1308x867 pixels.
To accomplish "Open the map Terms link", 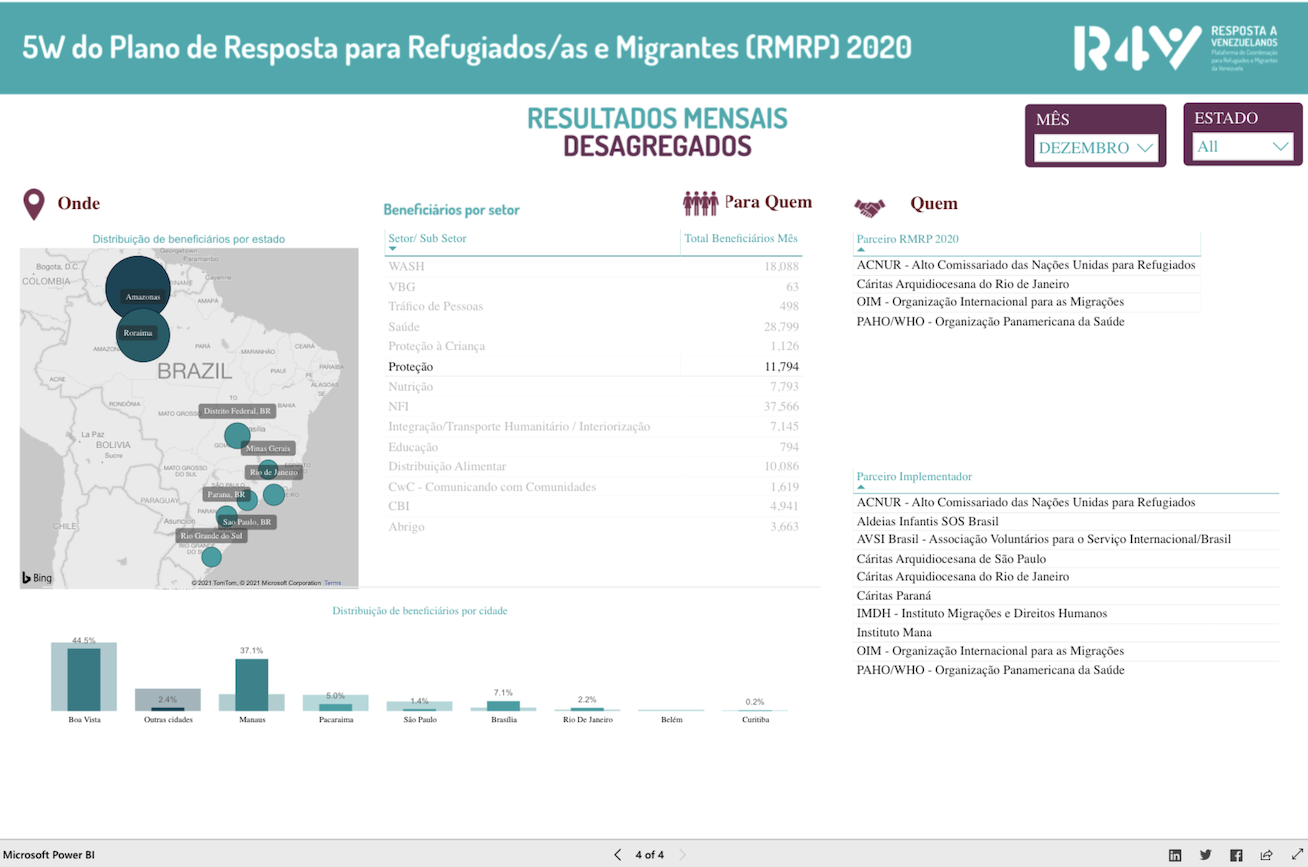I will [x=332, y=583].
